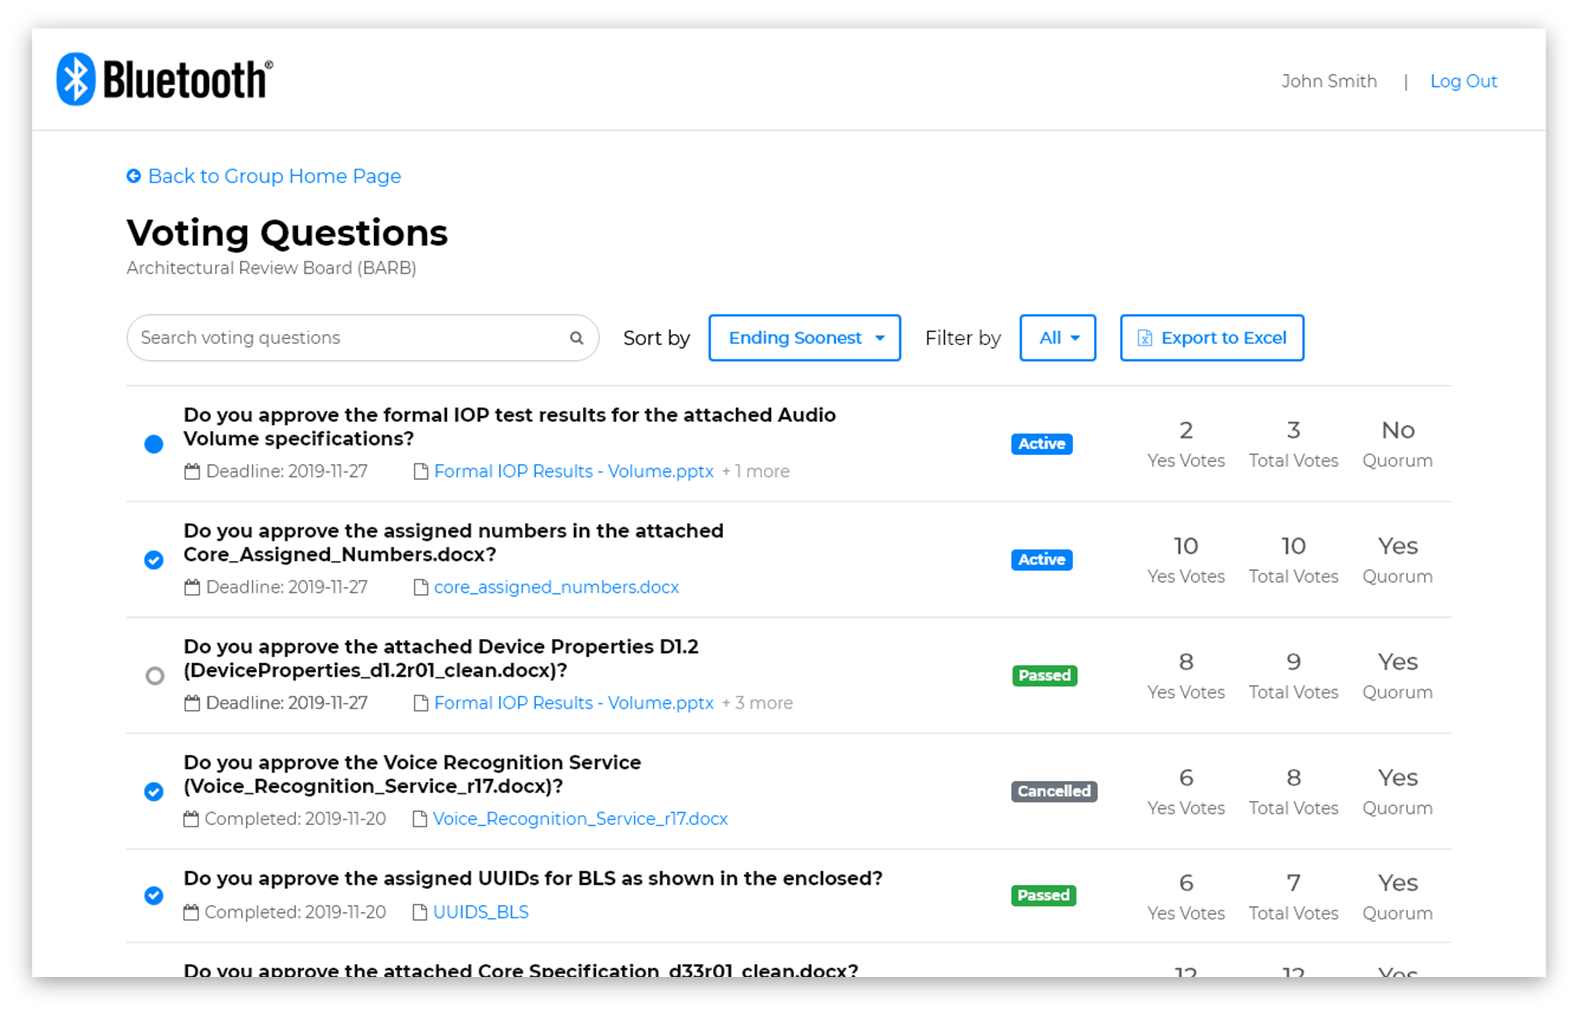Image resolution: width=1578 pixels, height=1013 pixels.
Task: Click into the Search voting questions field
Action: (363, 338)
